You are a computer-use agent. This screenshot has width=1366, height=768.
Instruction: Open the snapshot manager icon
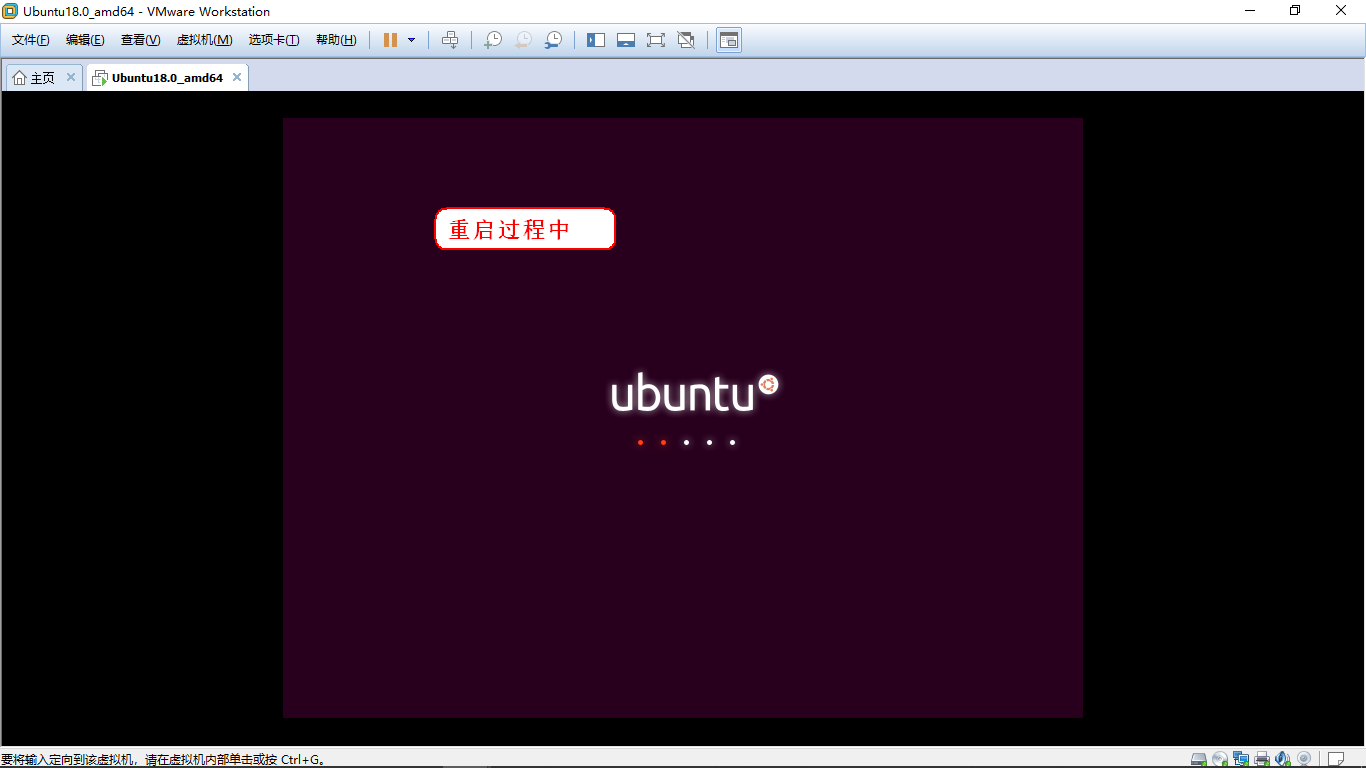(553, 40)
